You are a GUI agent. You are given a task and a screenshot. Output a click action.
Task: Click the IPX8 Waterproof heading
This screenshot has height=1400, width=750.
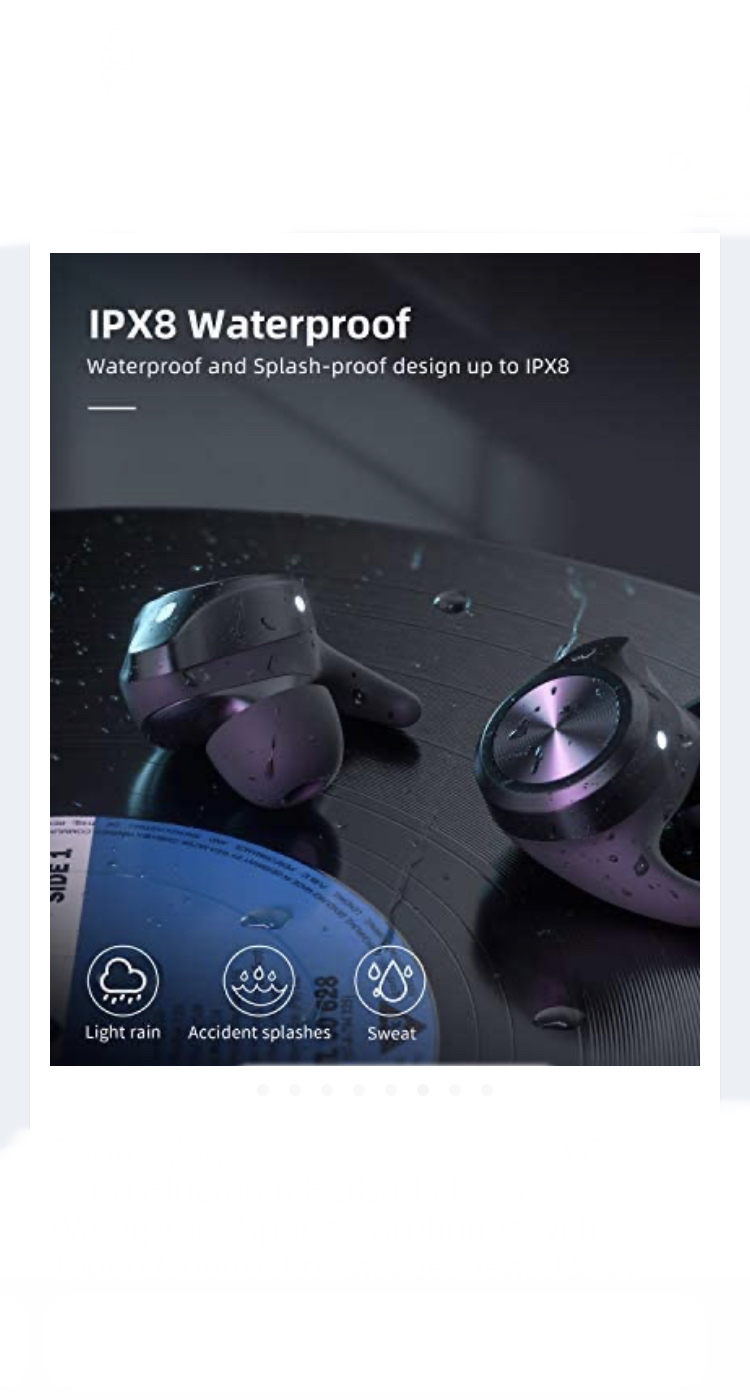pos(250,324)
